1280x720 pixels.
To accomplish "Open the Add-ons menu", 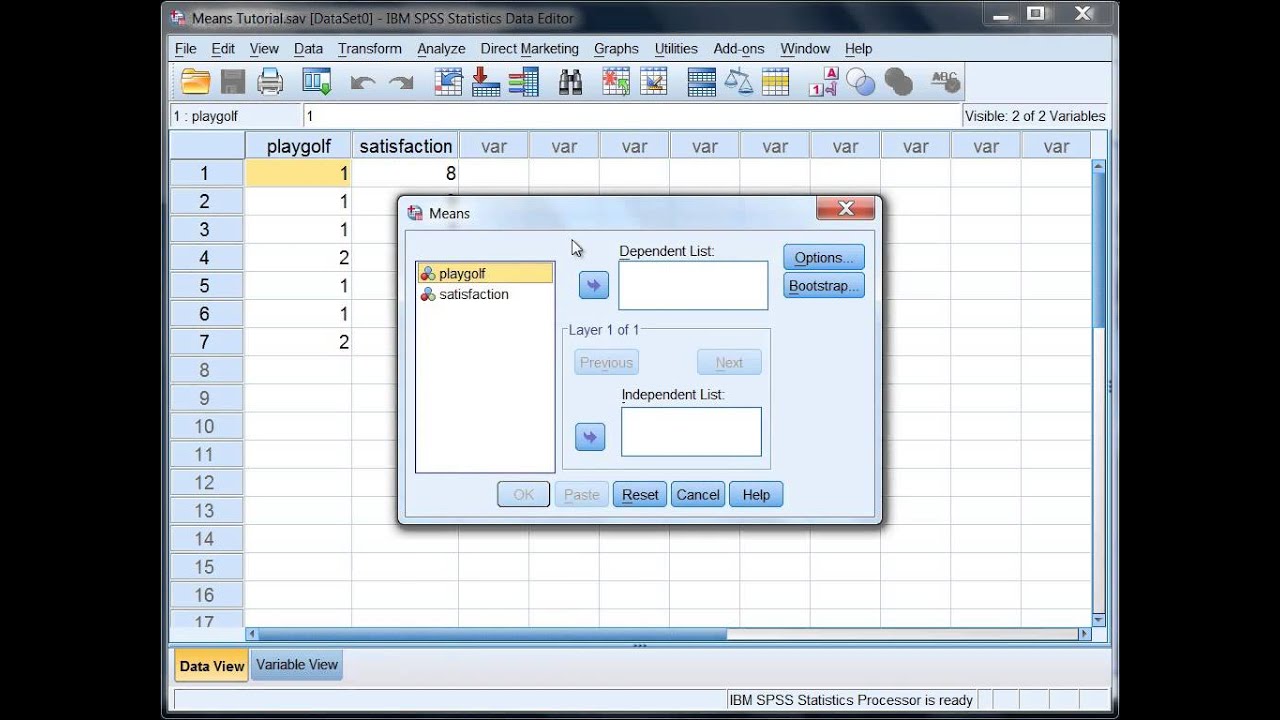I will [739, 48].
